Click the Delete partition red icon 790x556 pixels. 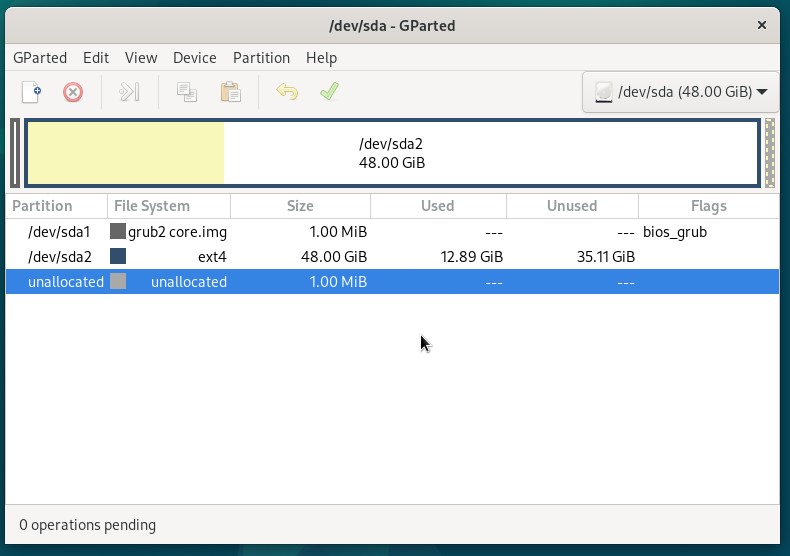click(x=73, y=92)
